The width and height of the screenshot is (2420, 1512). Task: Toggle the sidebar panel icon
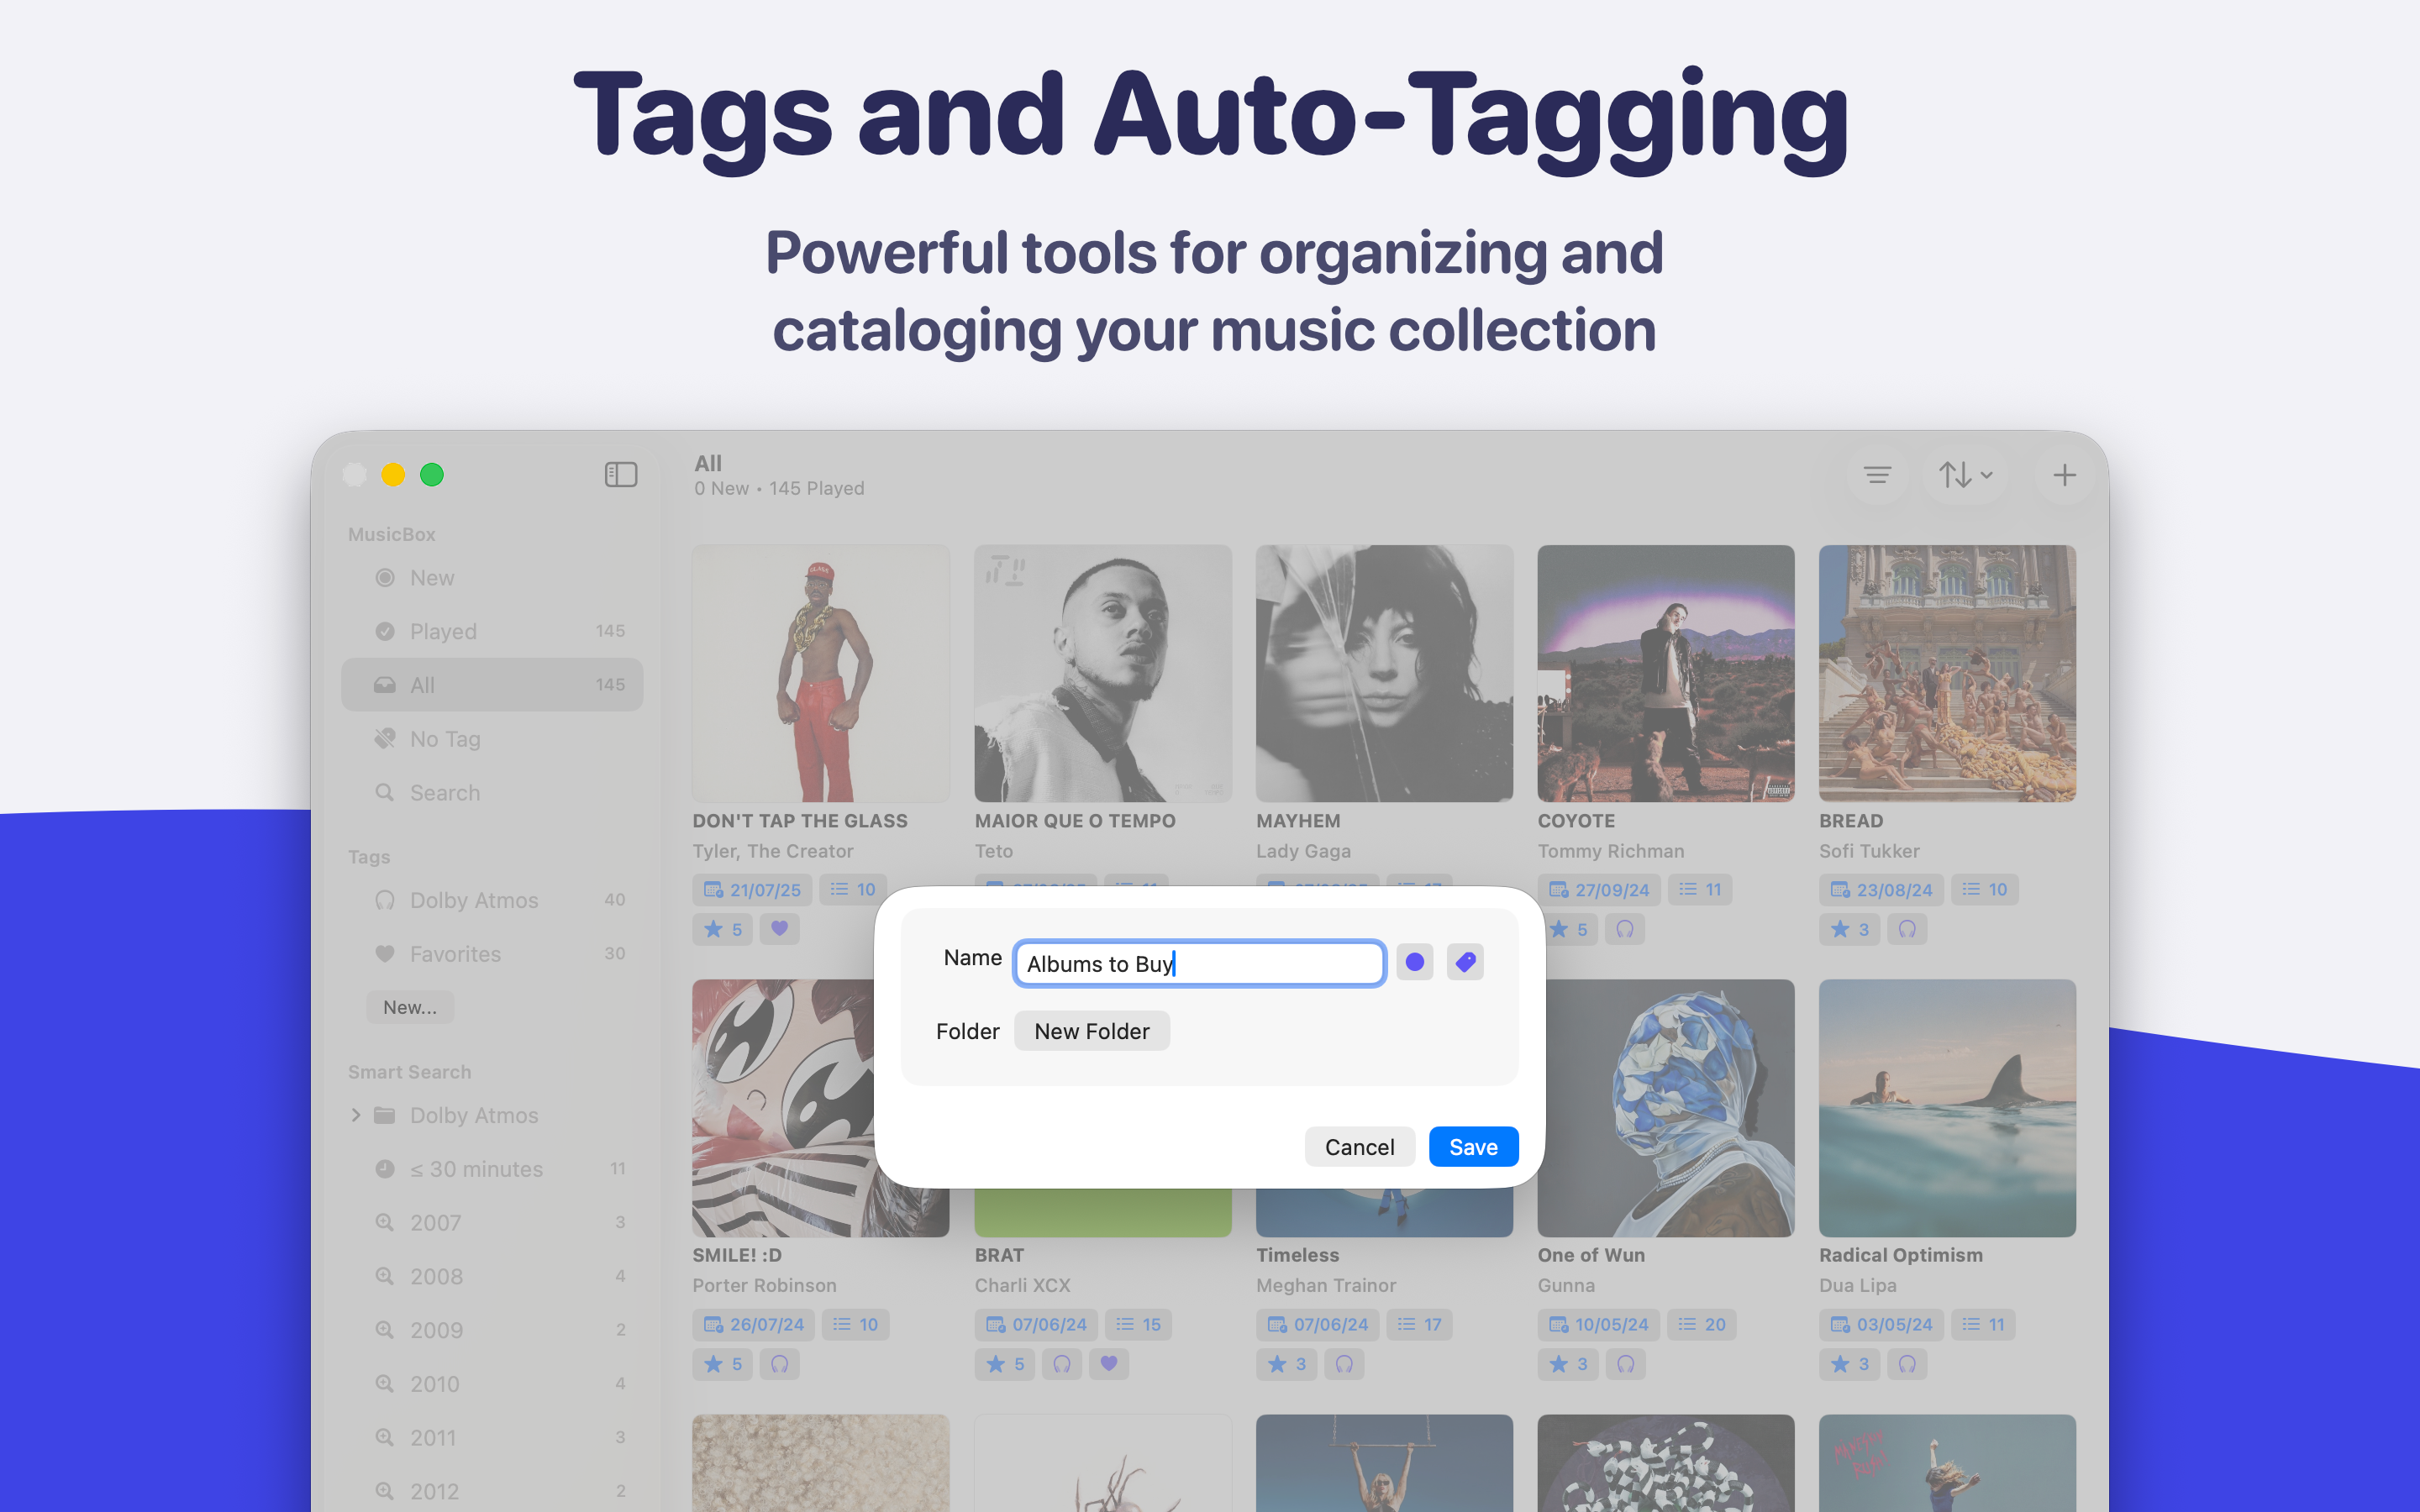pyautogui.click(x=620, y=474)
